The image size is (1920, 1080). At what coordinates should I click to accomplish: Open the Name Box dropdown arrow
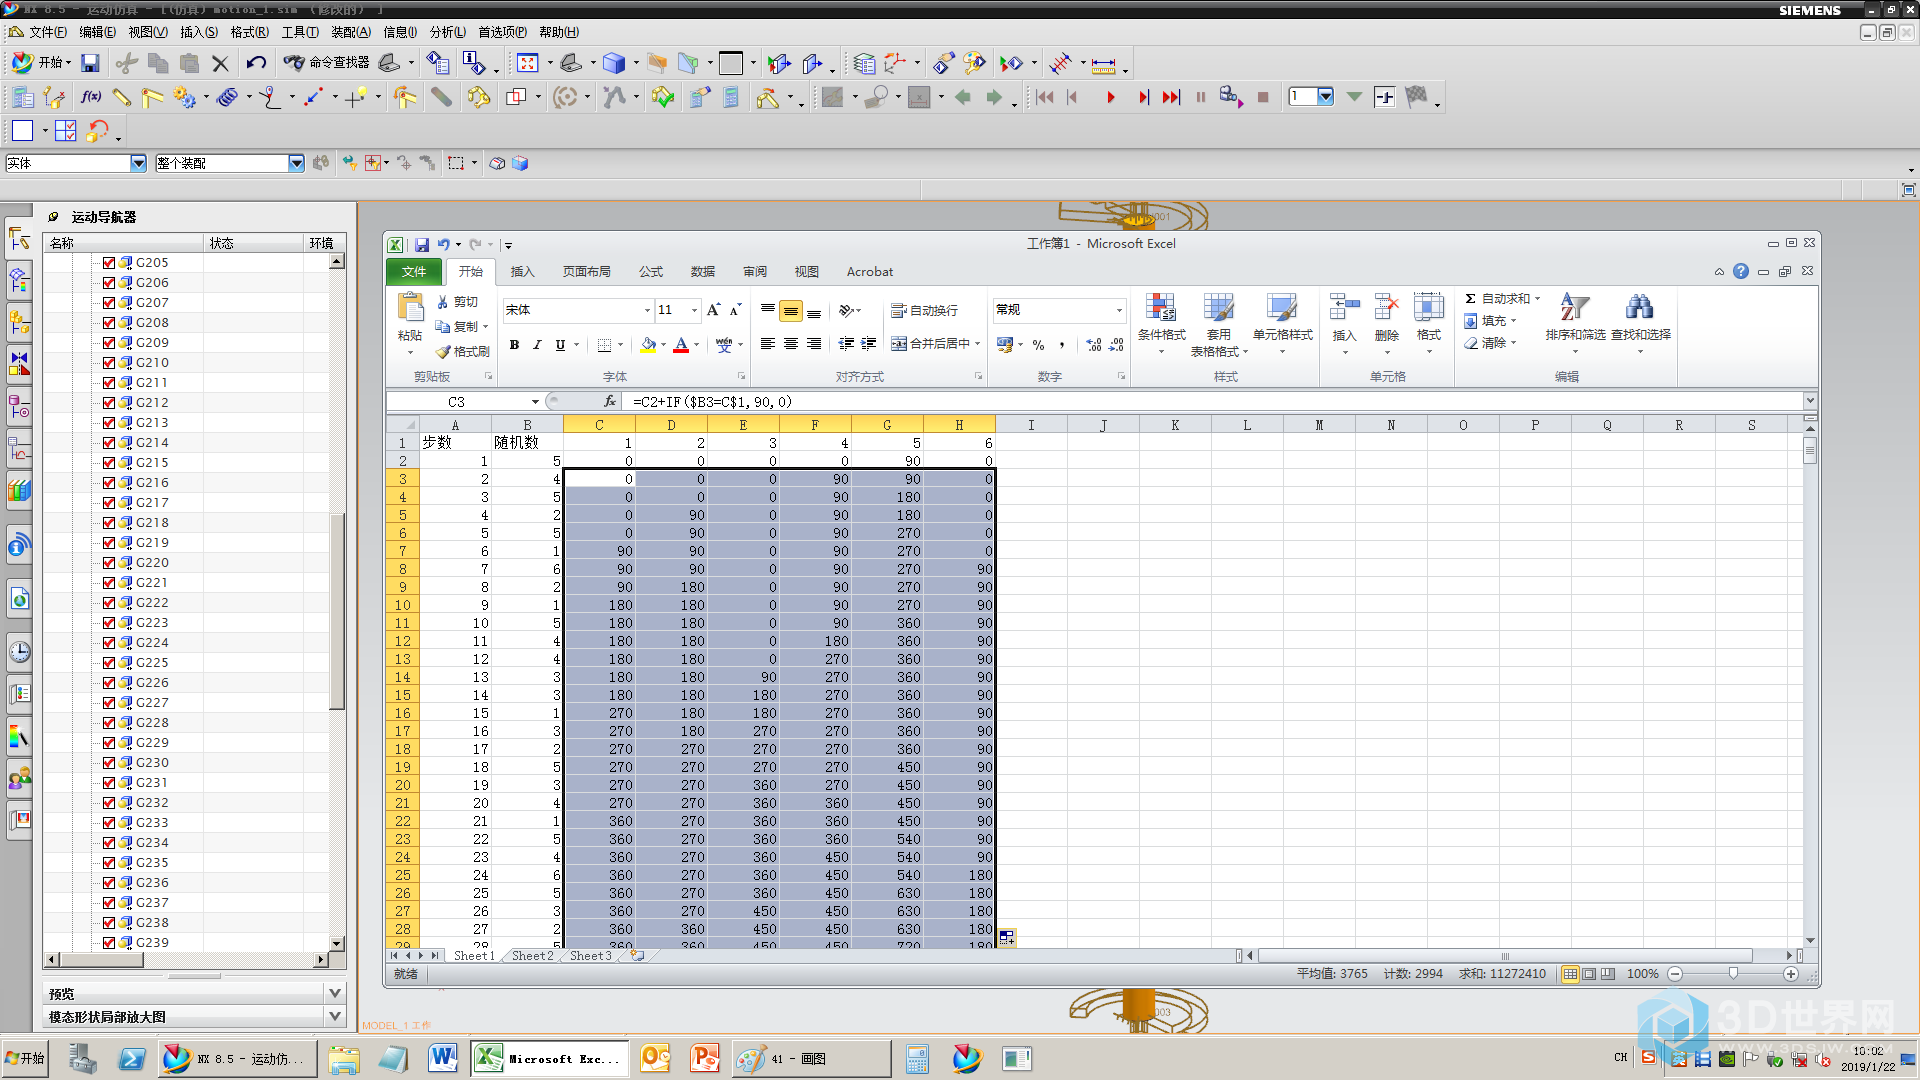535,402
